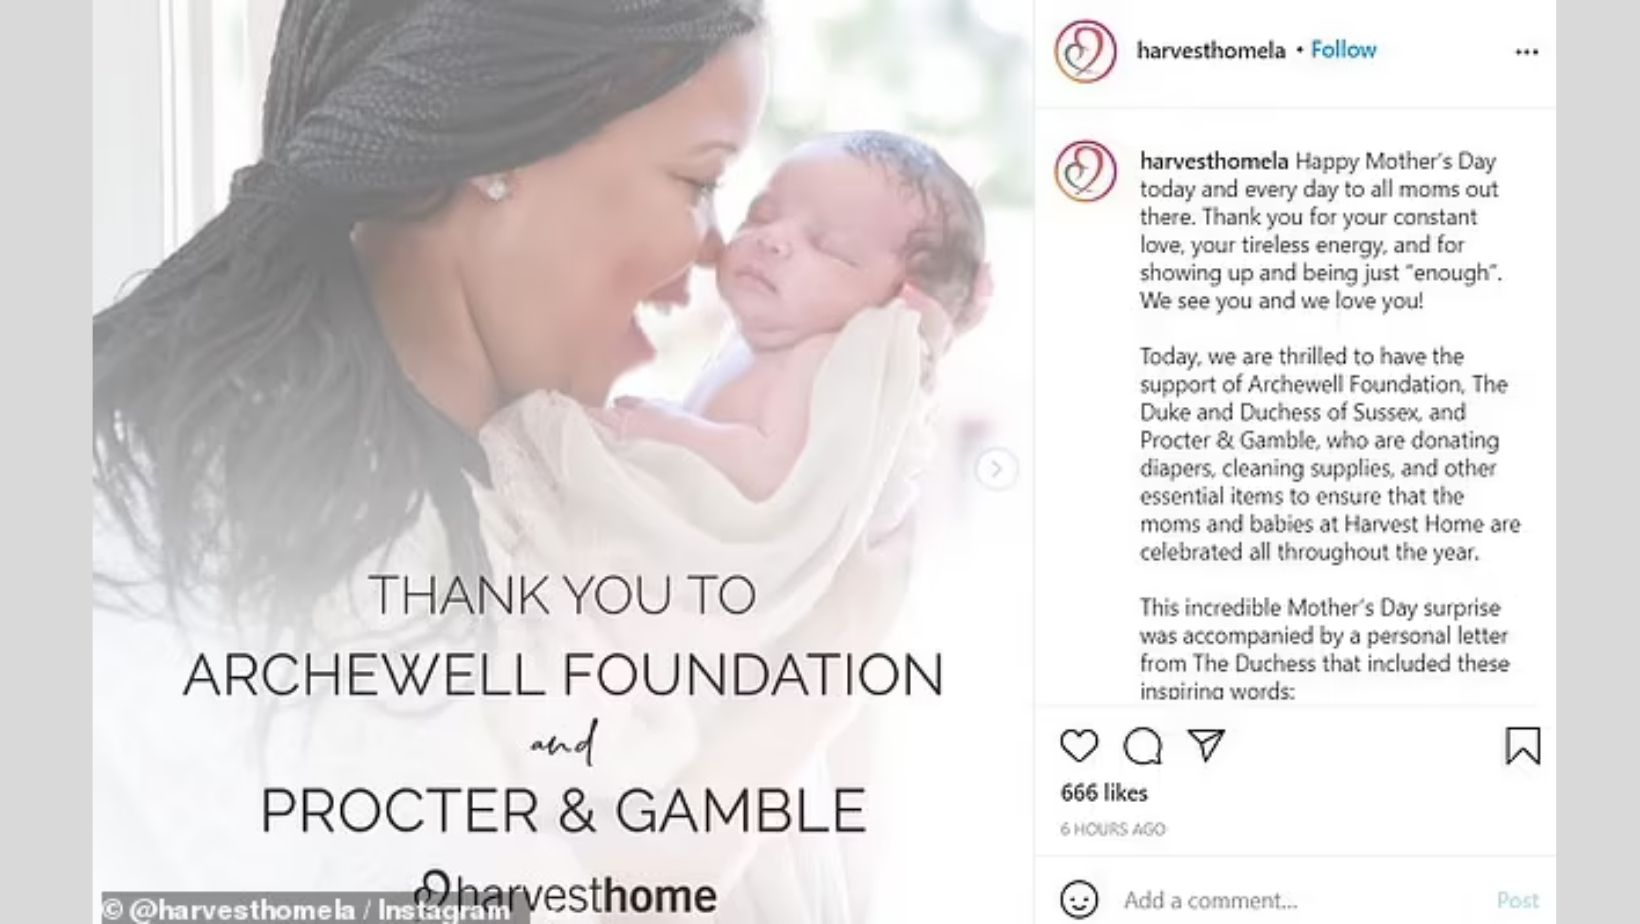
Task: Open the profile avatar beside the caption
Action: coord(1086,171)
